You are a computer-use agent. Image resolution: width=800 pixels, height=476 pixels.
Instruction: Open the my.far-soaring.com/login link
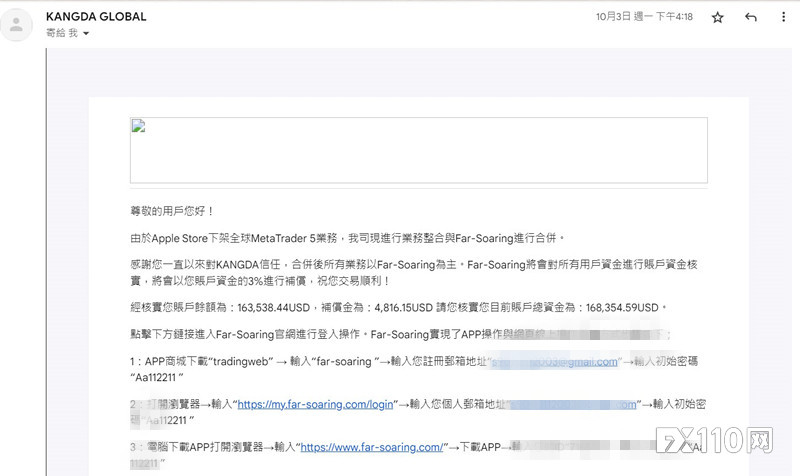(315, 405)
